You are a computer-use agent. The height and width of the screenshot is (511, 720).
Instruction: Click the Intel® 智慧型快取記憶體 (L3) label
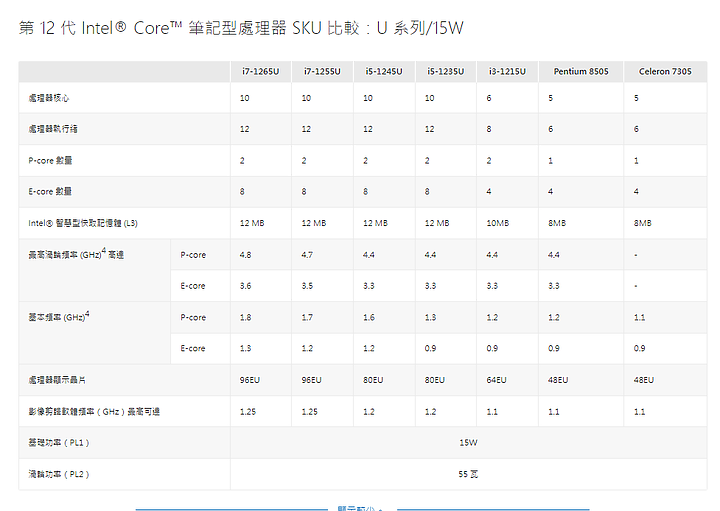[83, 223]
